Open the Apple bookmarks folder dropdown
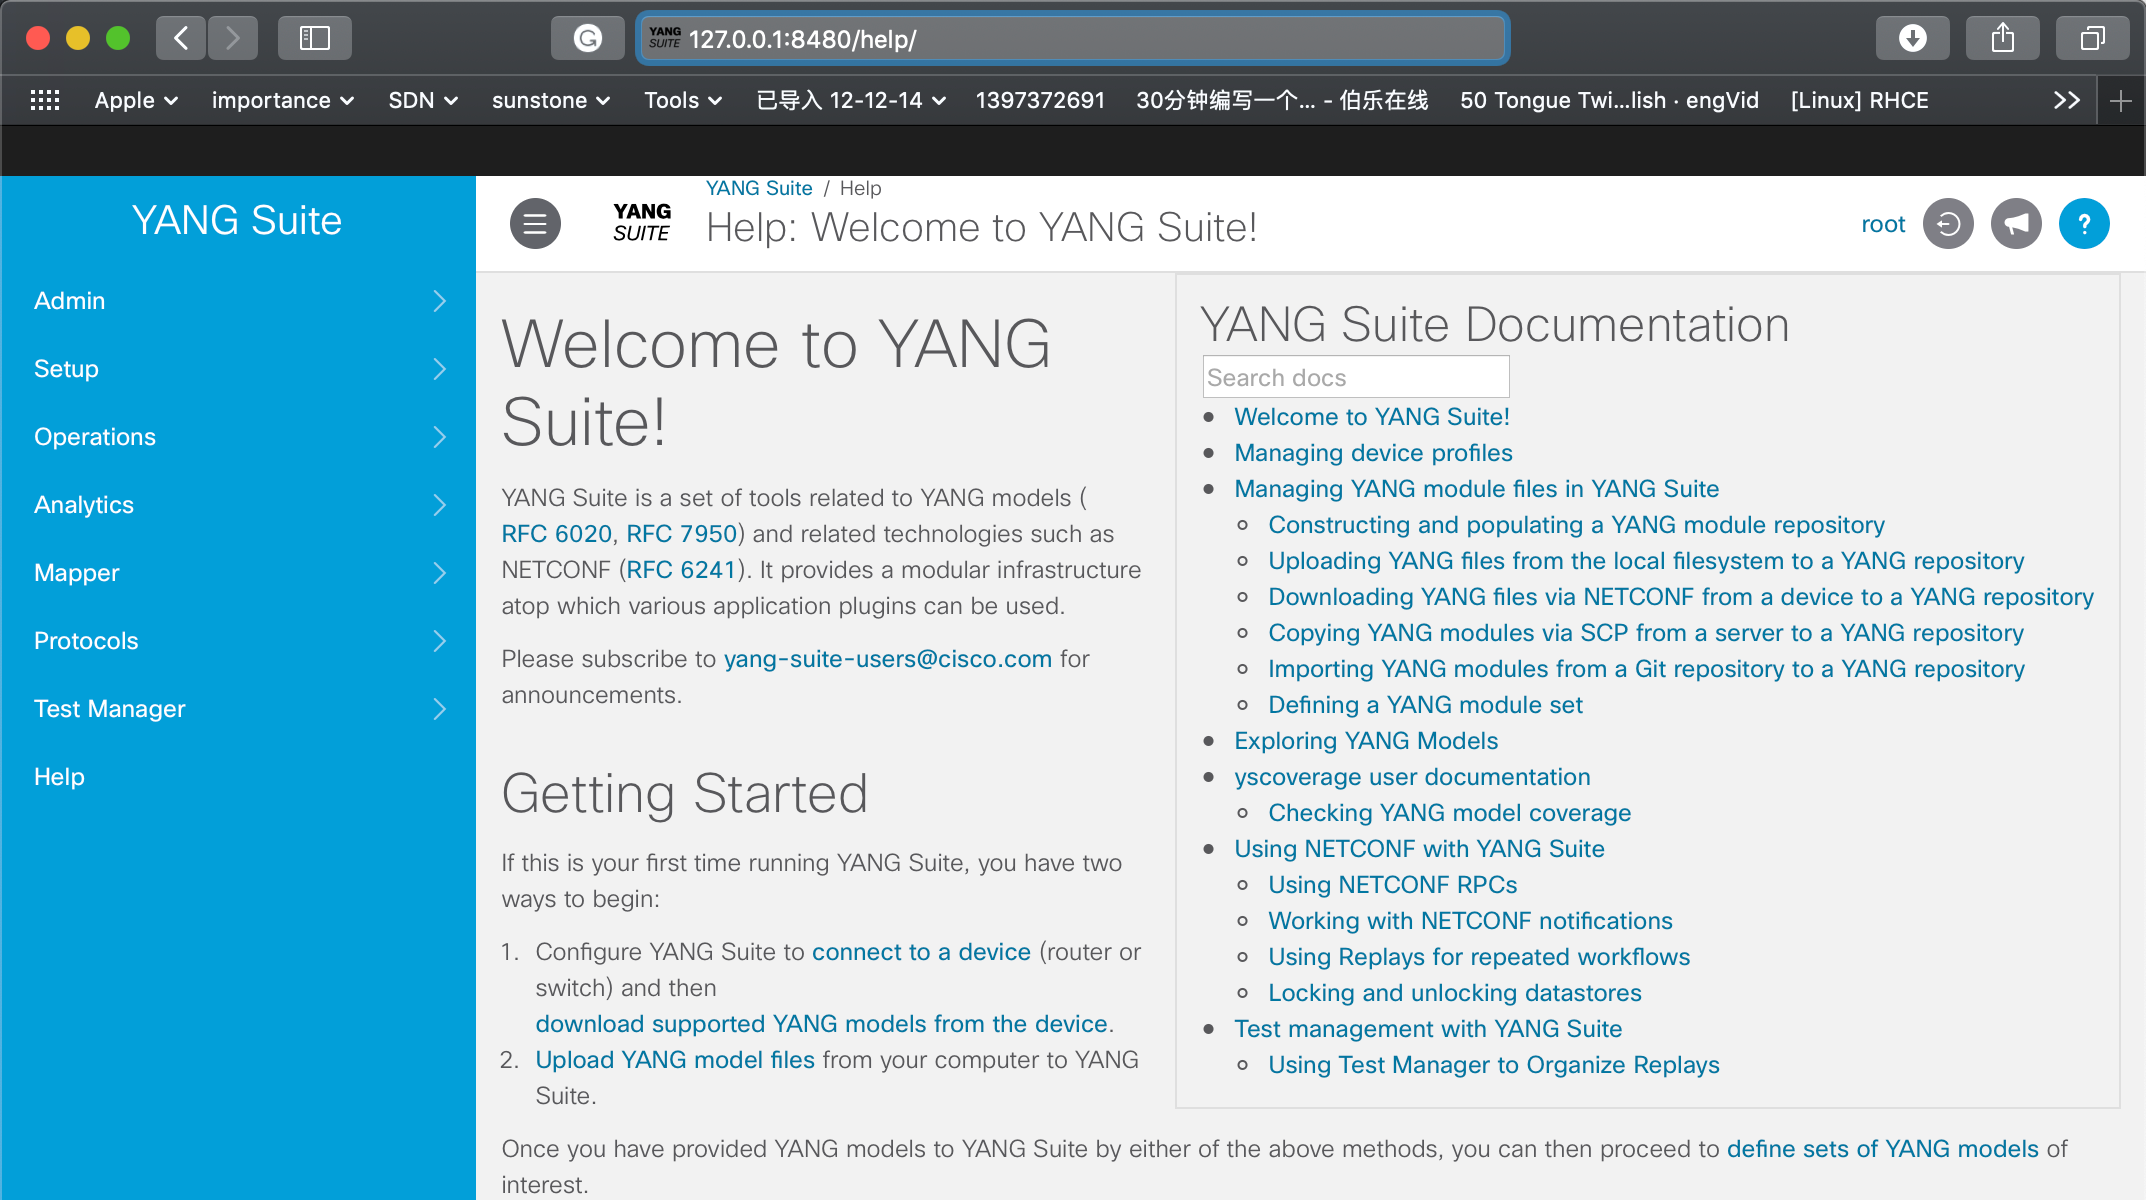 click(137, 100)
